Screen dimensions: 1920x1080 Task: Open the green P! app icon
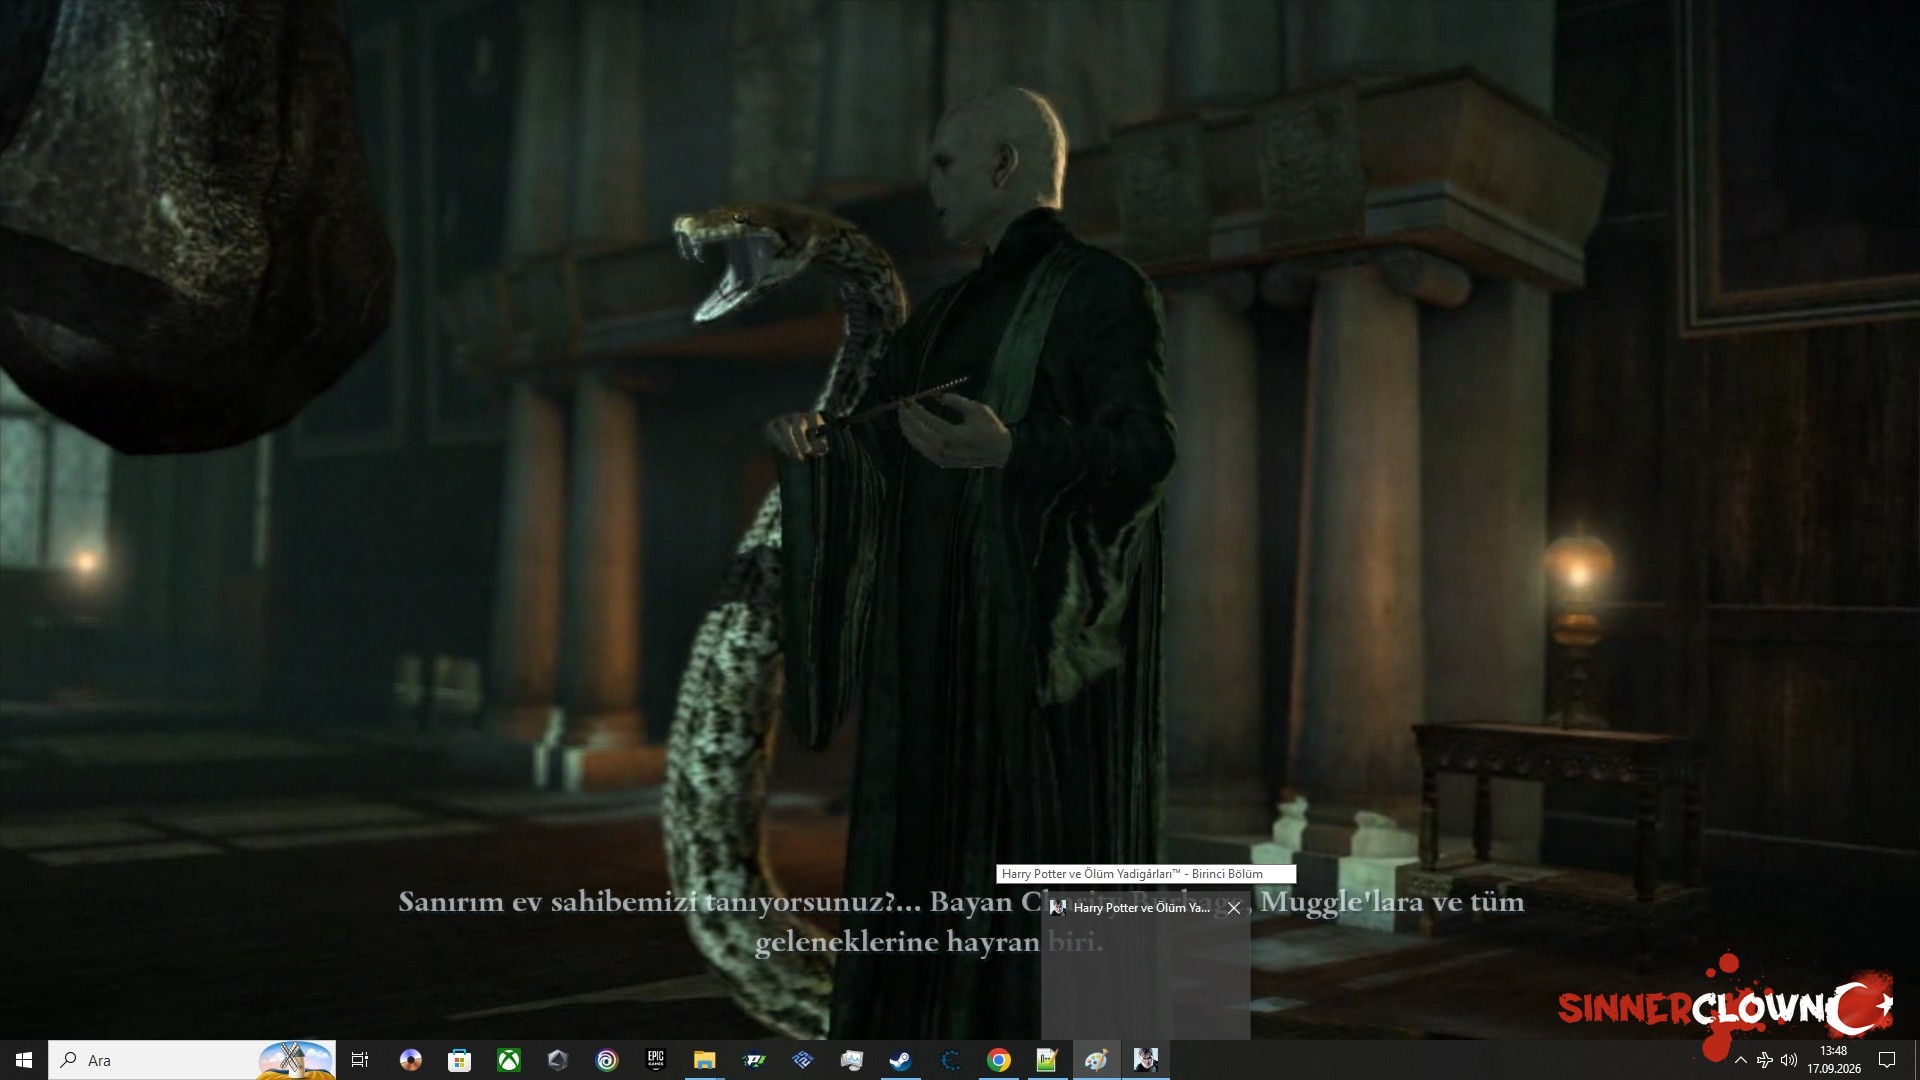[x=754, y=1060]
